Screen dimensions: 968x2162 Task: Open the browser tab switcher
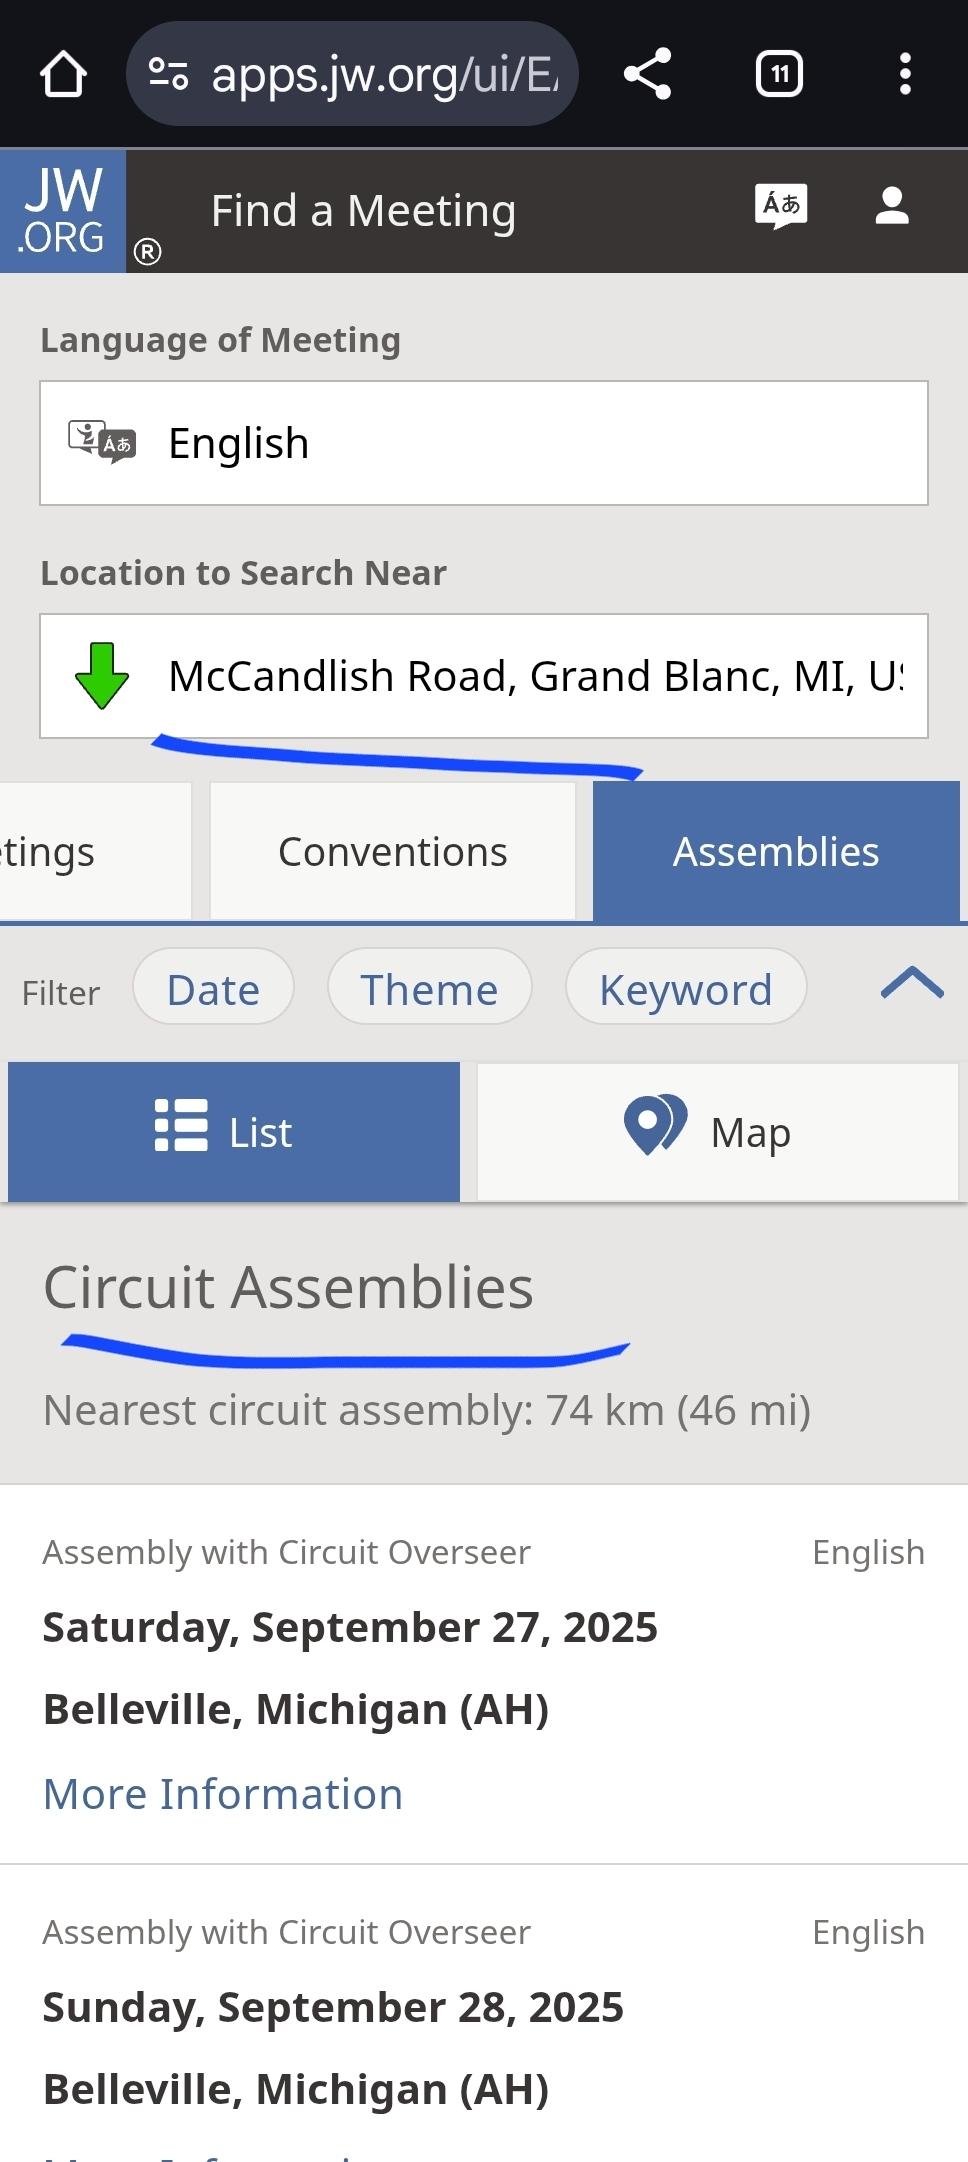pos(779,74)
